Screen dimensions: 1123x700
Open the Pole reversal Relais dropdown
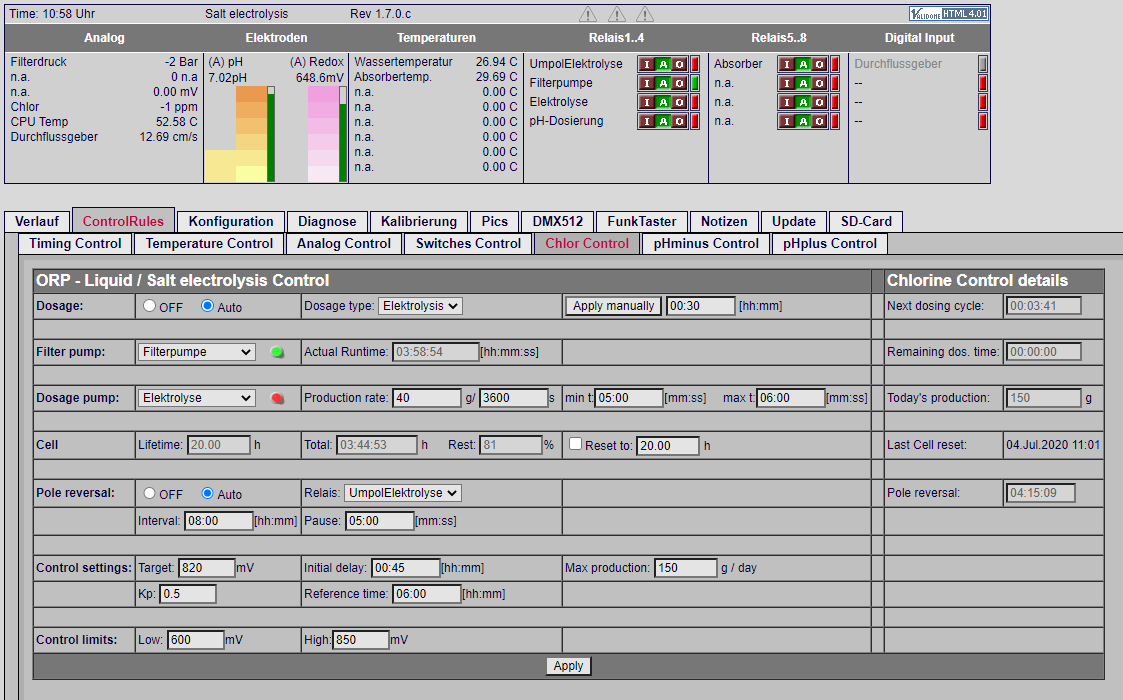tap(403, 493)
